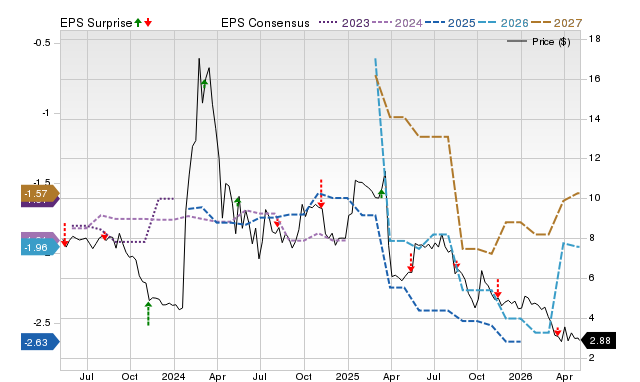Click the red down arrow beside EPS Surprise
Viewport: 640px width, 382px height.
pos(148,23)
